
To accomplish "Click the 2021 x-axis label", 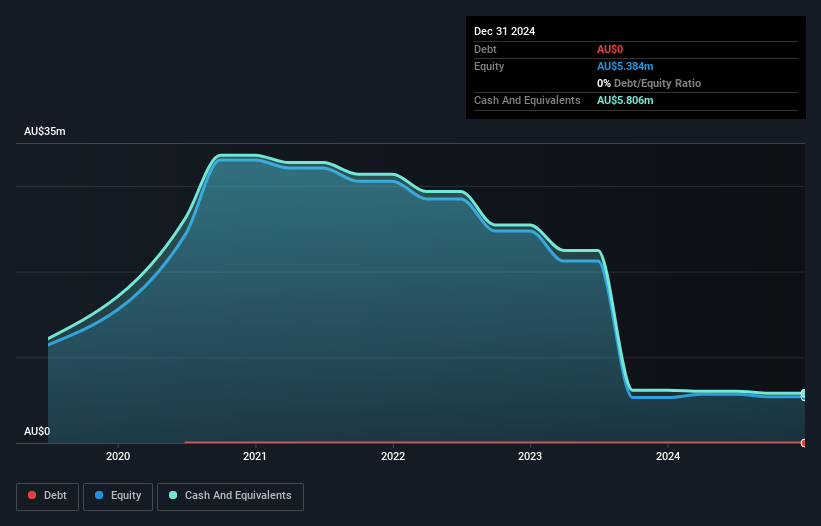I will [x=255, y=456].
